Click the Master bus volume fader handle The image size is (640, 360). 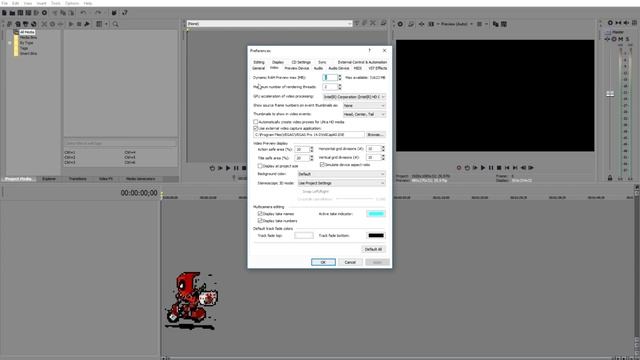point(610,94)
